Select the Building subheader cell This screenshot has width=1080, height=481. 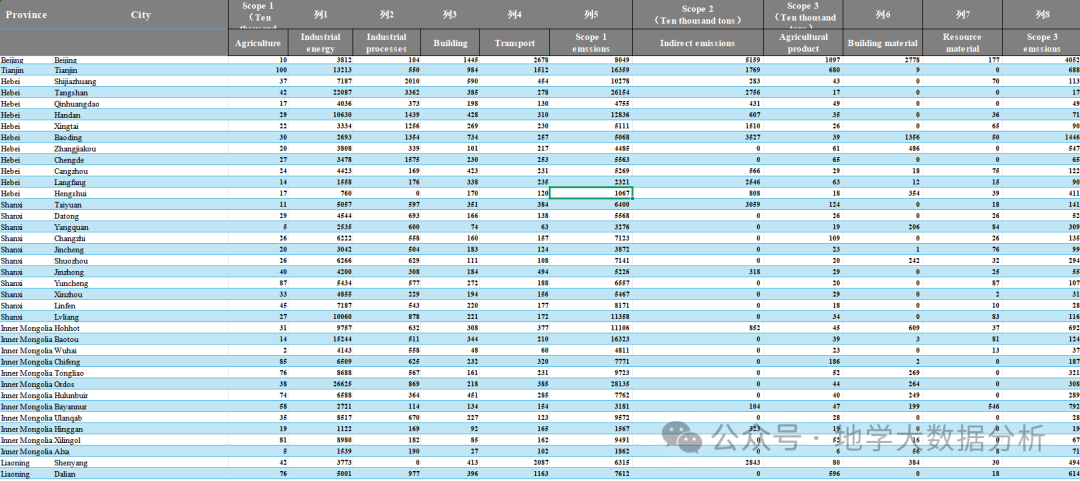(450, 43)
